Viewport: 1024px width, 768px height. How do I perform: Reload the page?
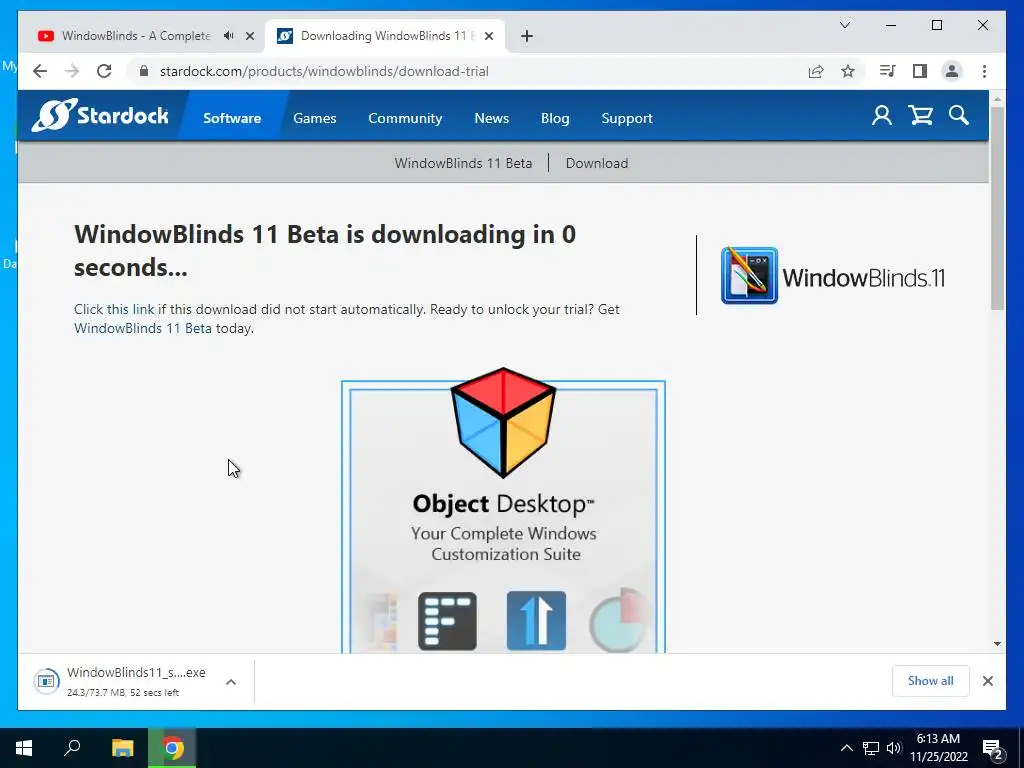click(104, 71)
